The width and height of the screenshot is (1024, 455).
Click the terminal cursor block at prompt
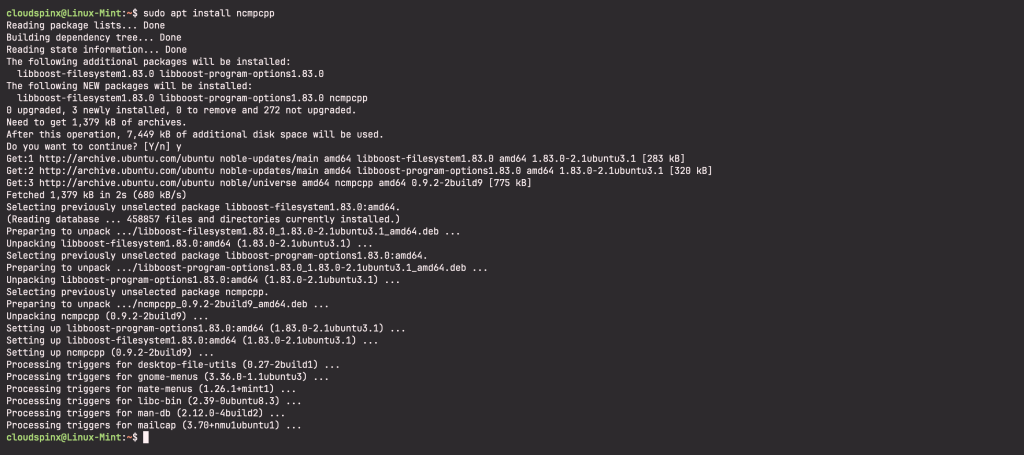[x=146, y=437]
